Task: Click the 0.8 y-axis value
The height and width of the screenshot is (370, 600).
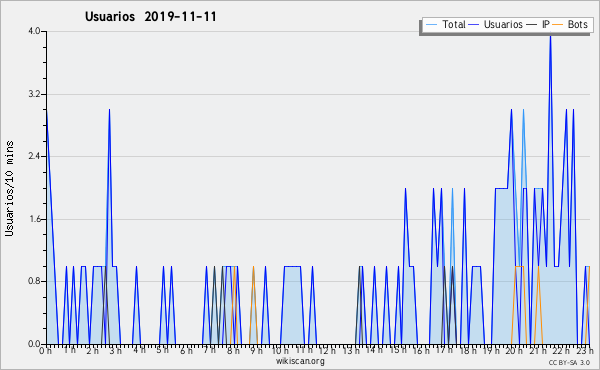Action: tap(34, 281)
